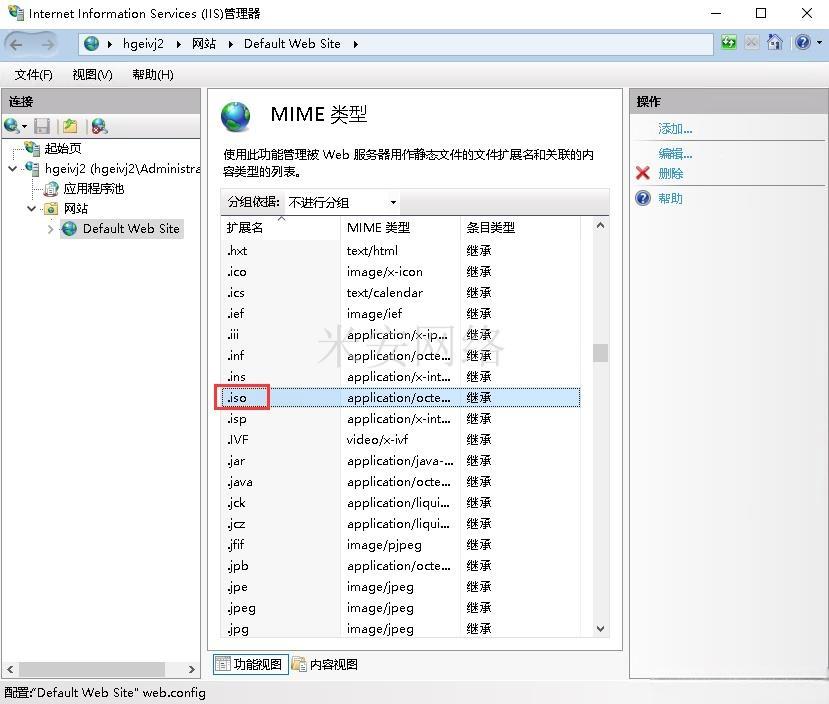Click the green refresh page icon

click(x=729, y=42)
